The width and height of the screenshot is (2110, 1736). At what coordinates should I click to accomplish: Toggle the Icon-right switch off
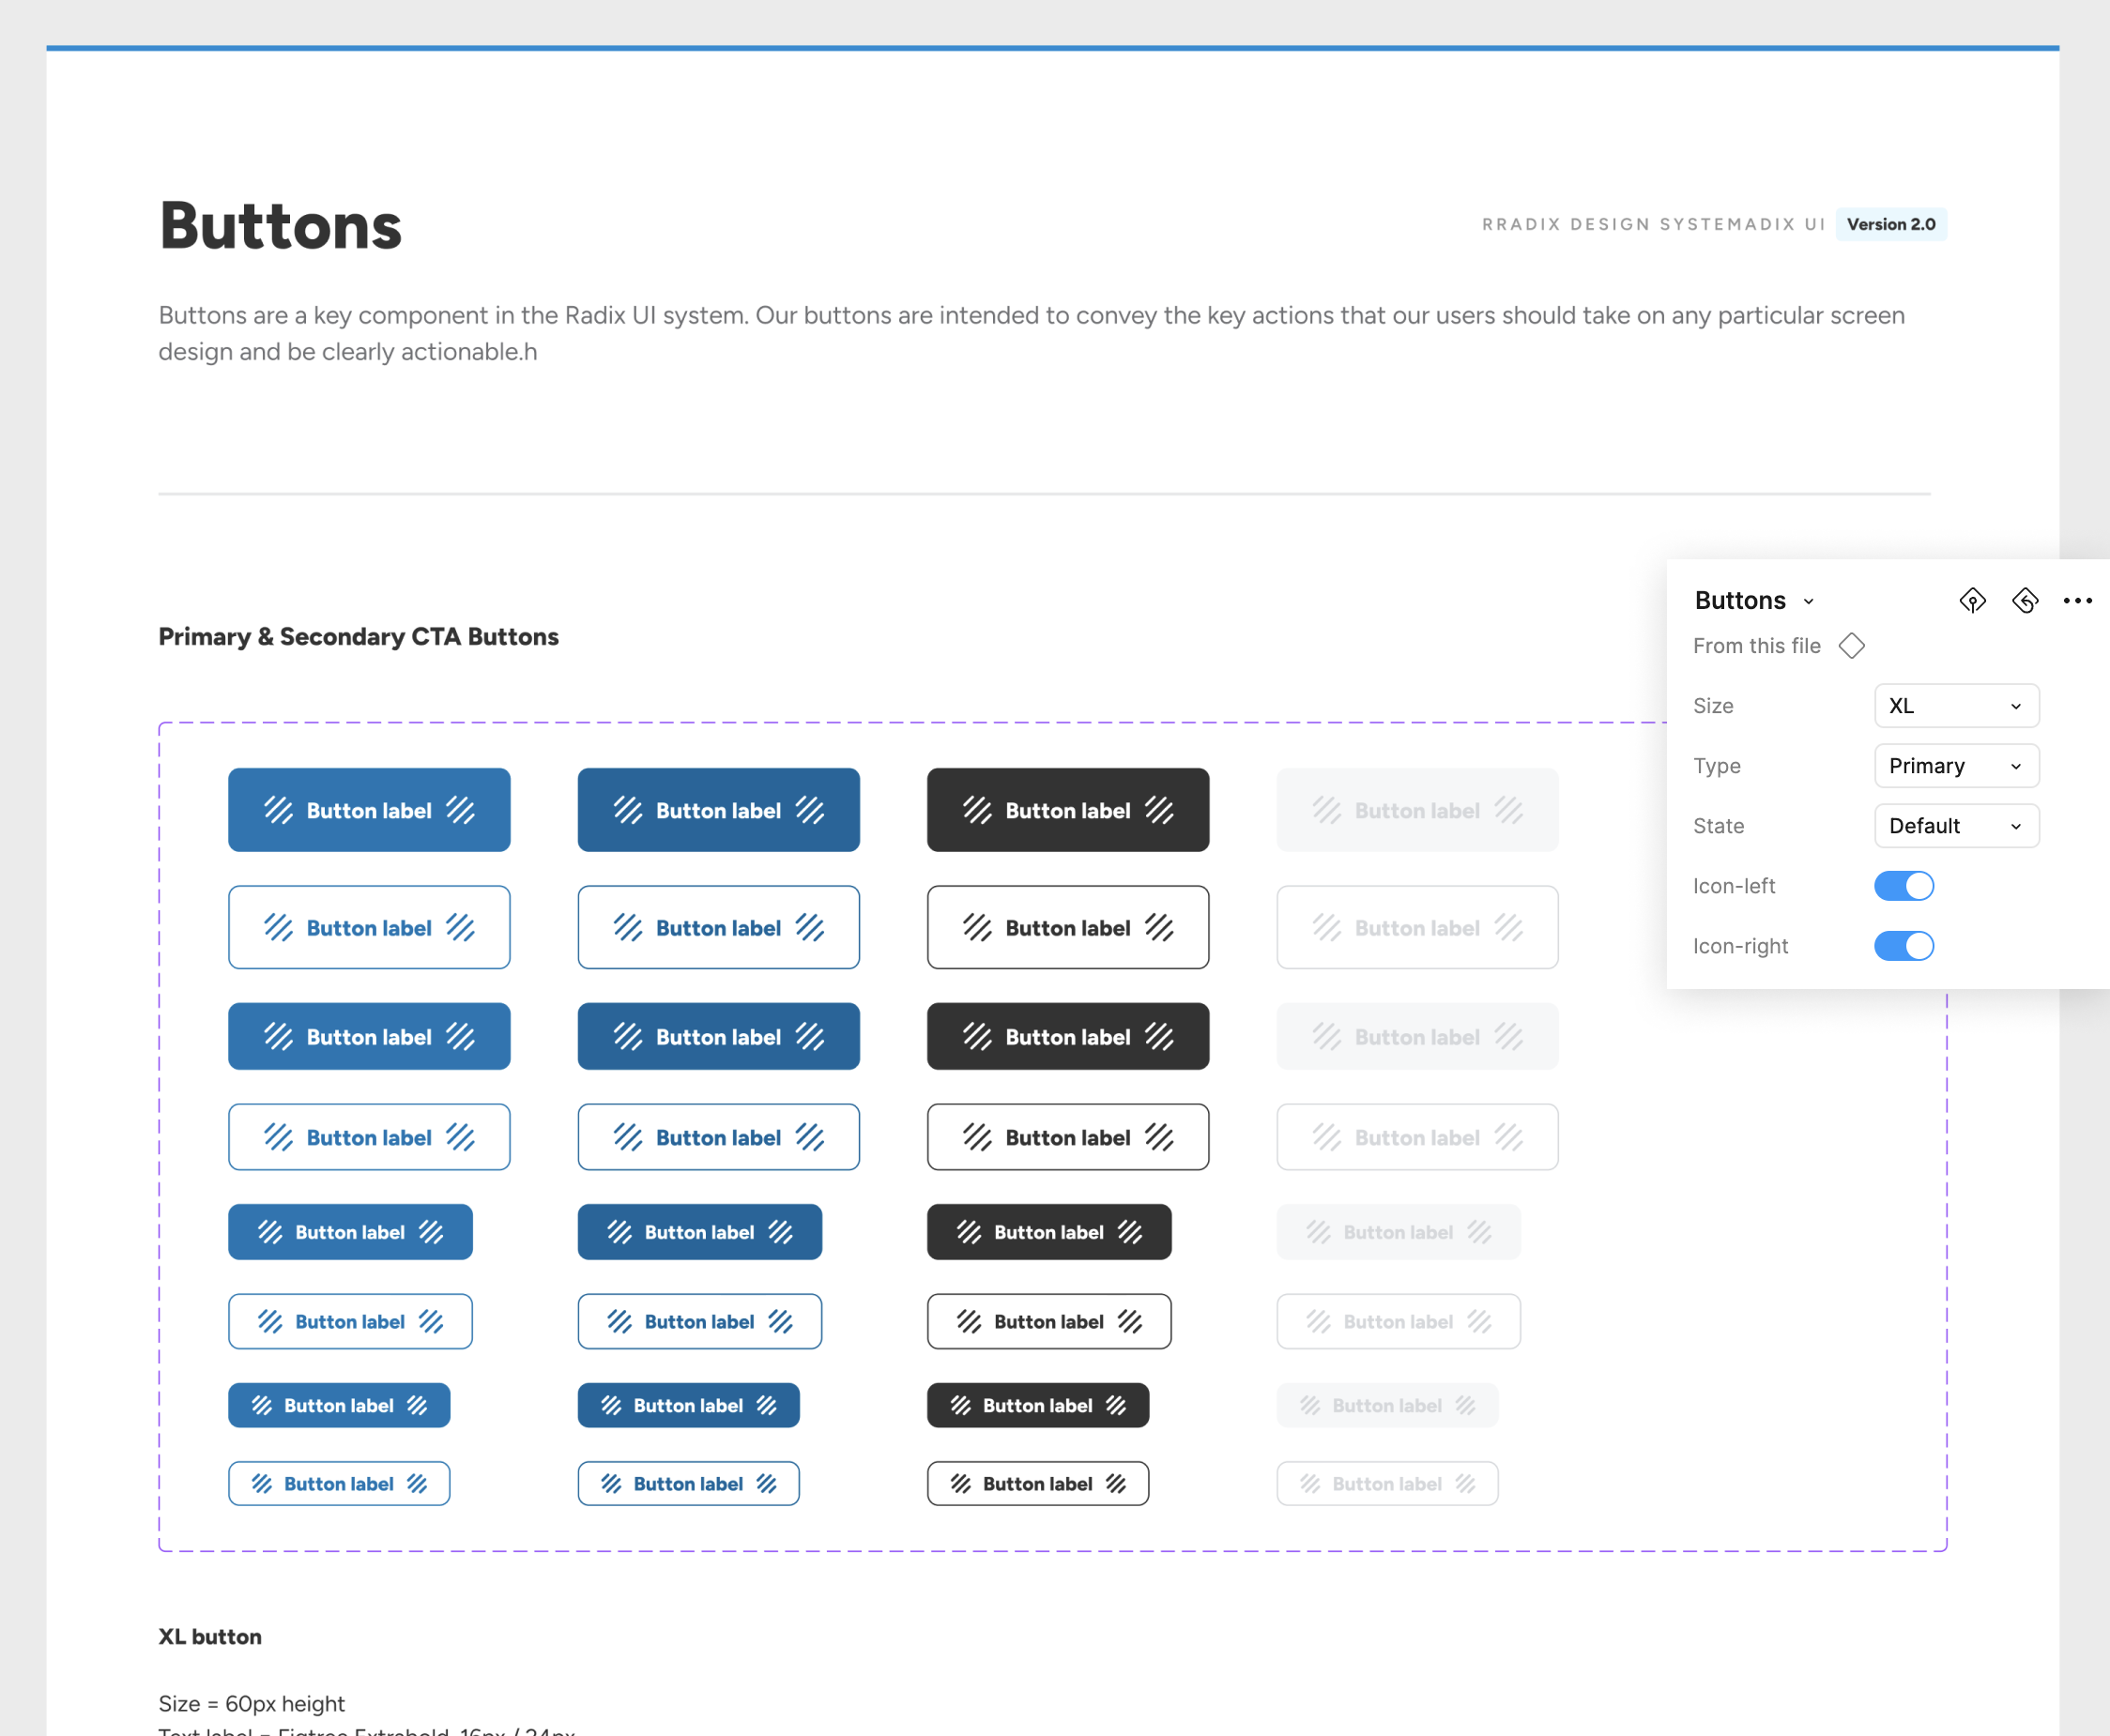click(x=1903, y=946)
